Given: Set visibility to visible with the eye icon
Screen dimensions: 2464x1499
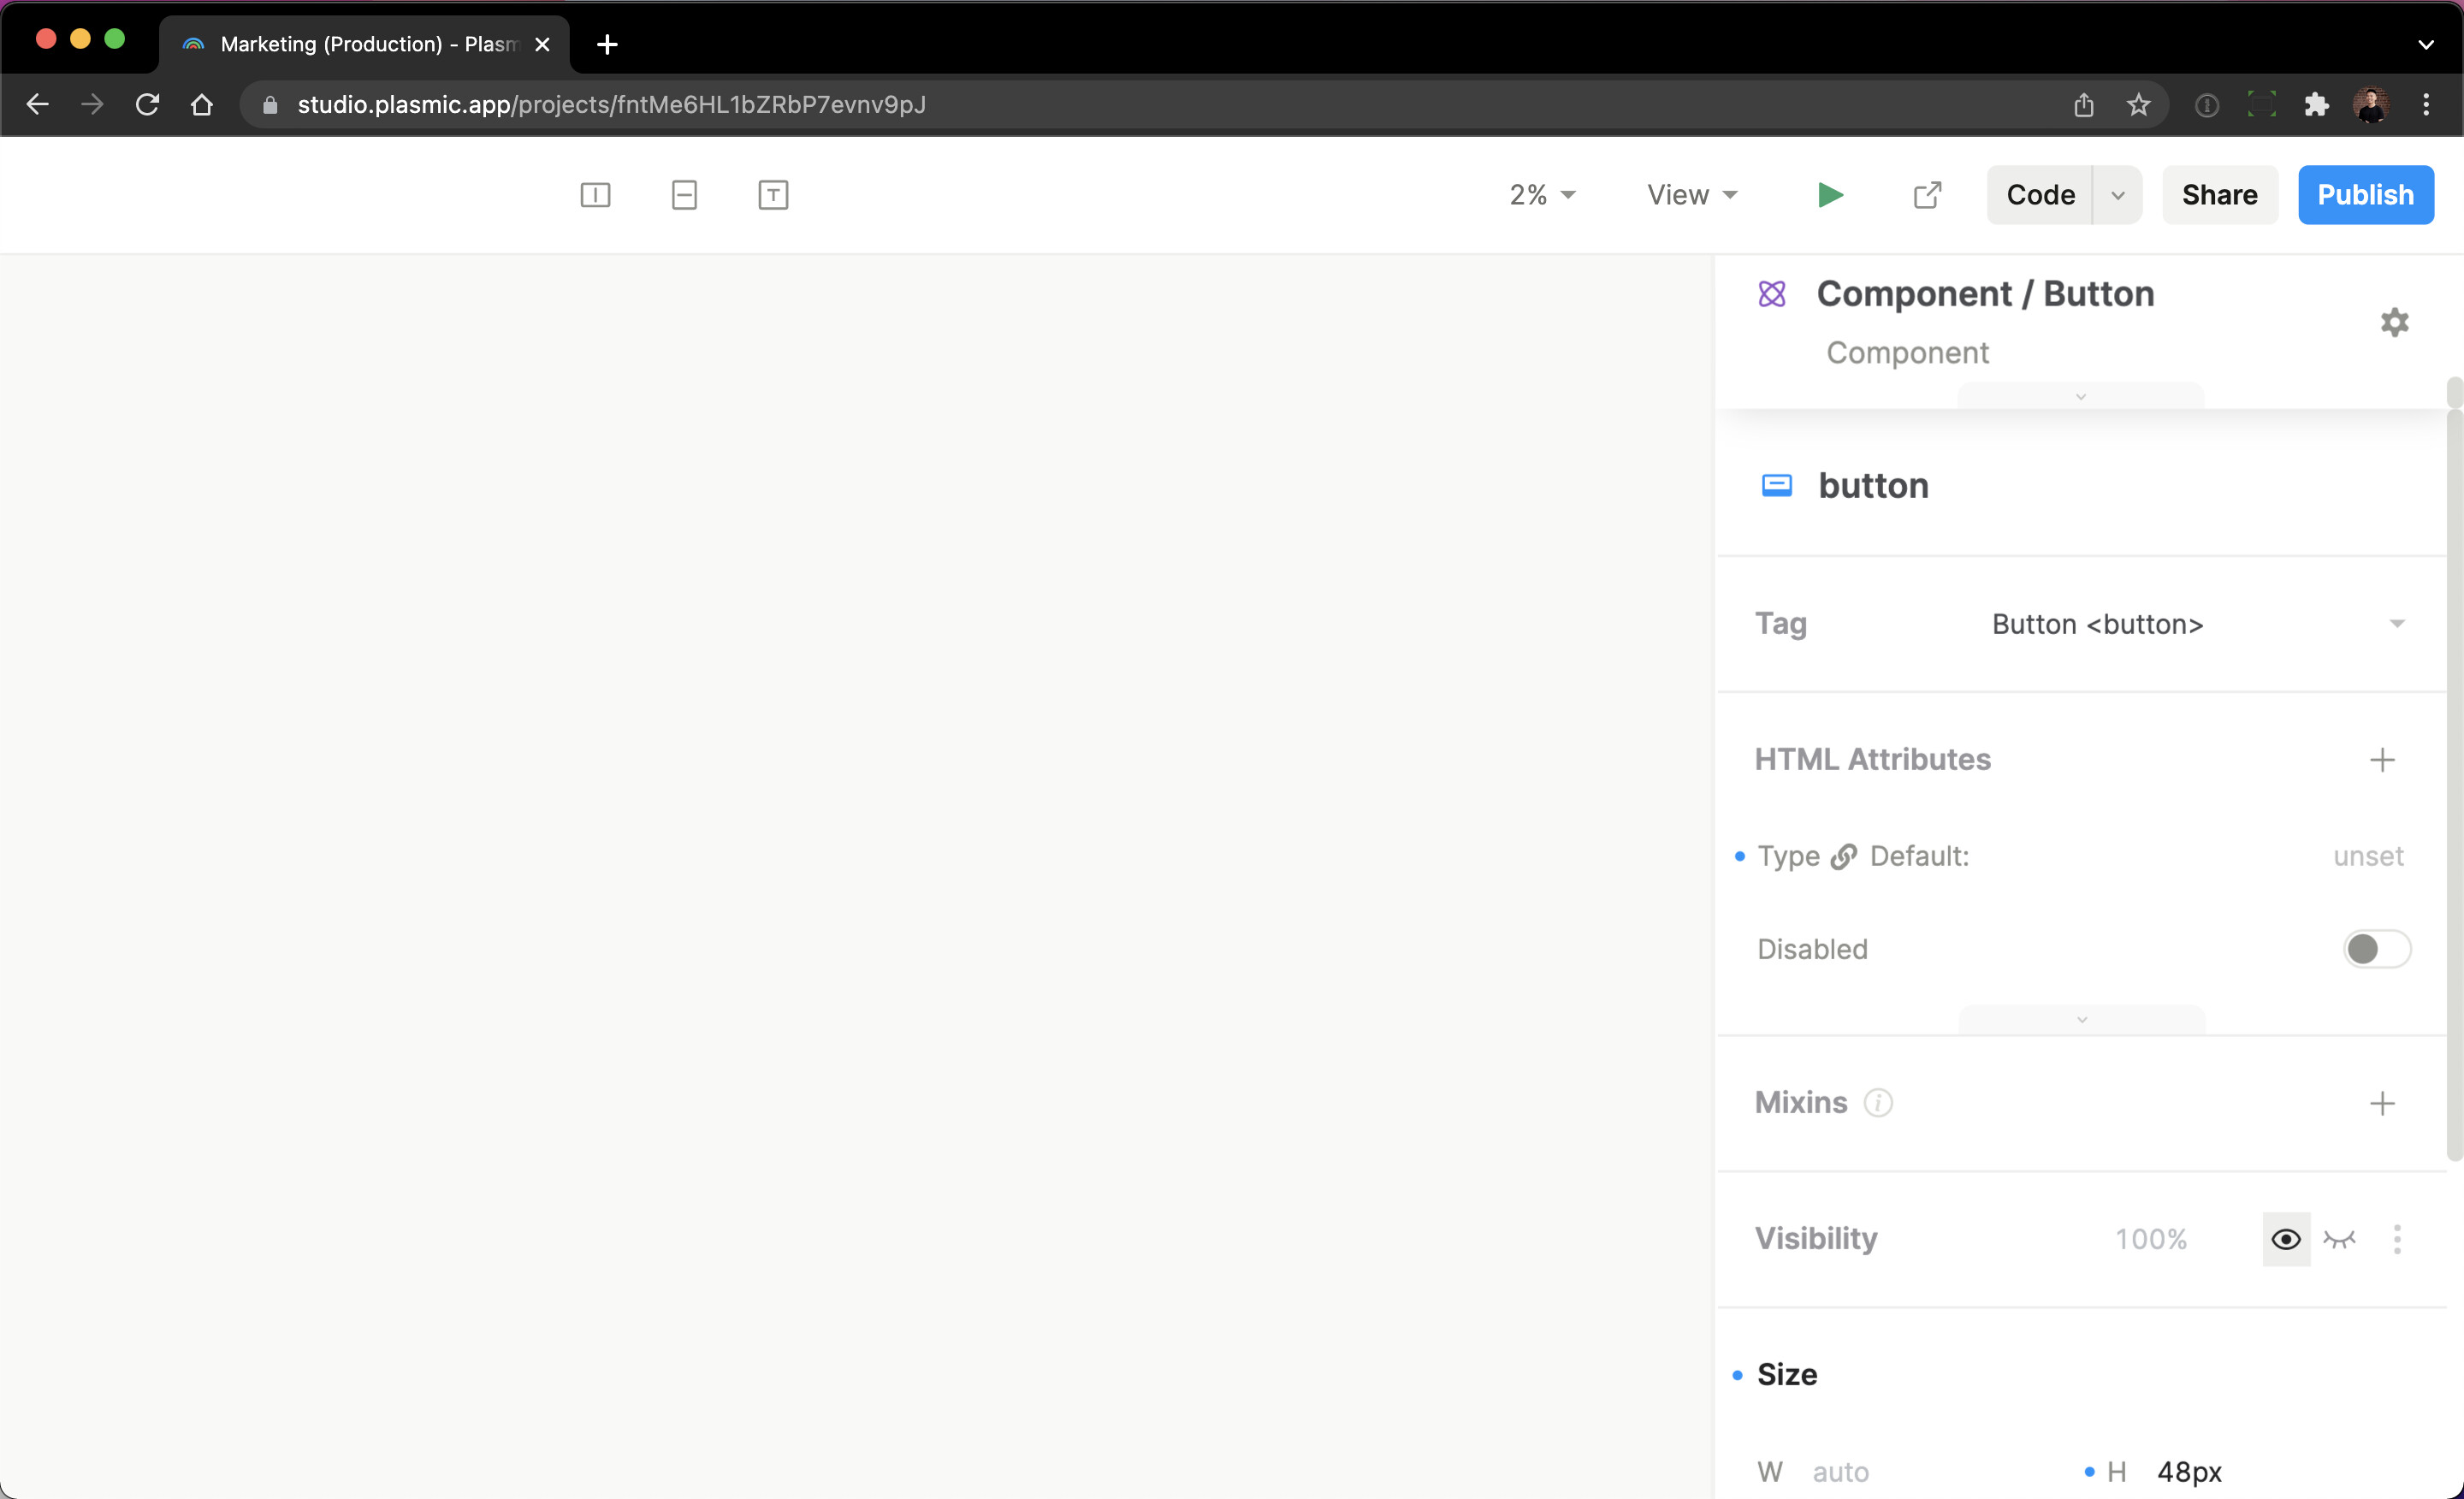Looking at the screenshot, I should 2285,1239.
